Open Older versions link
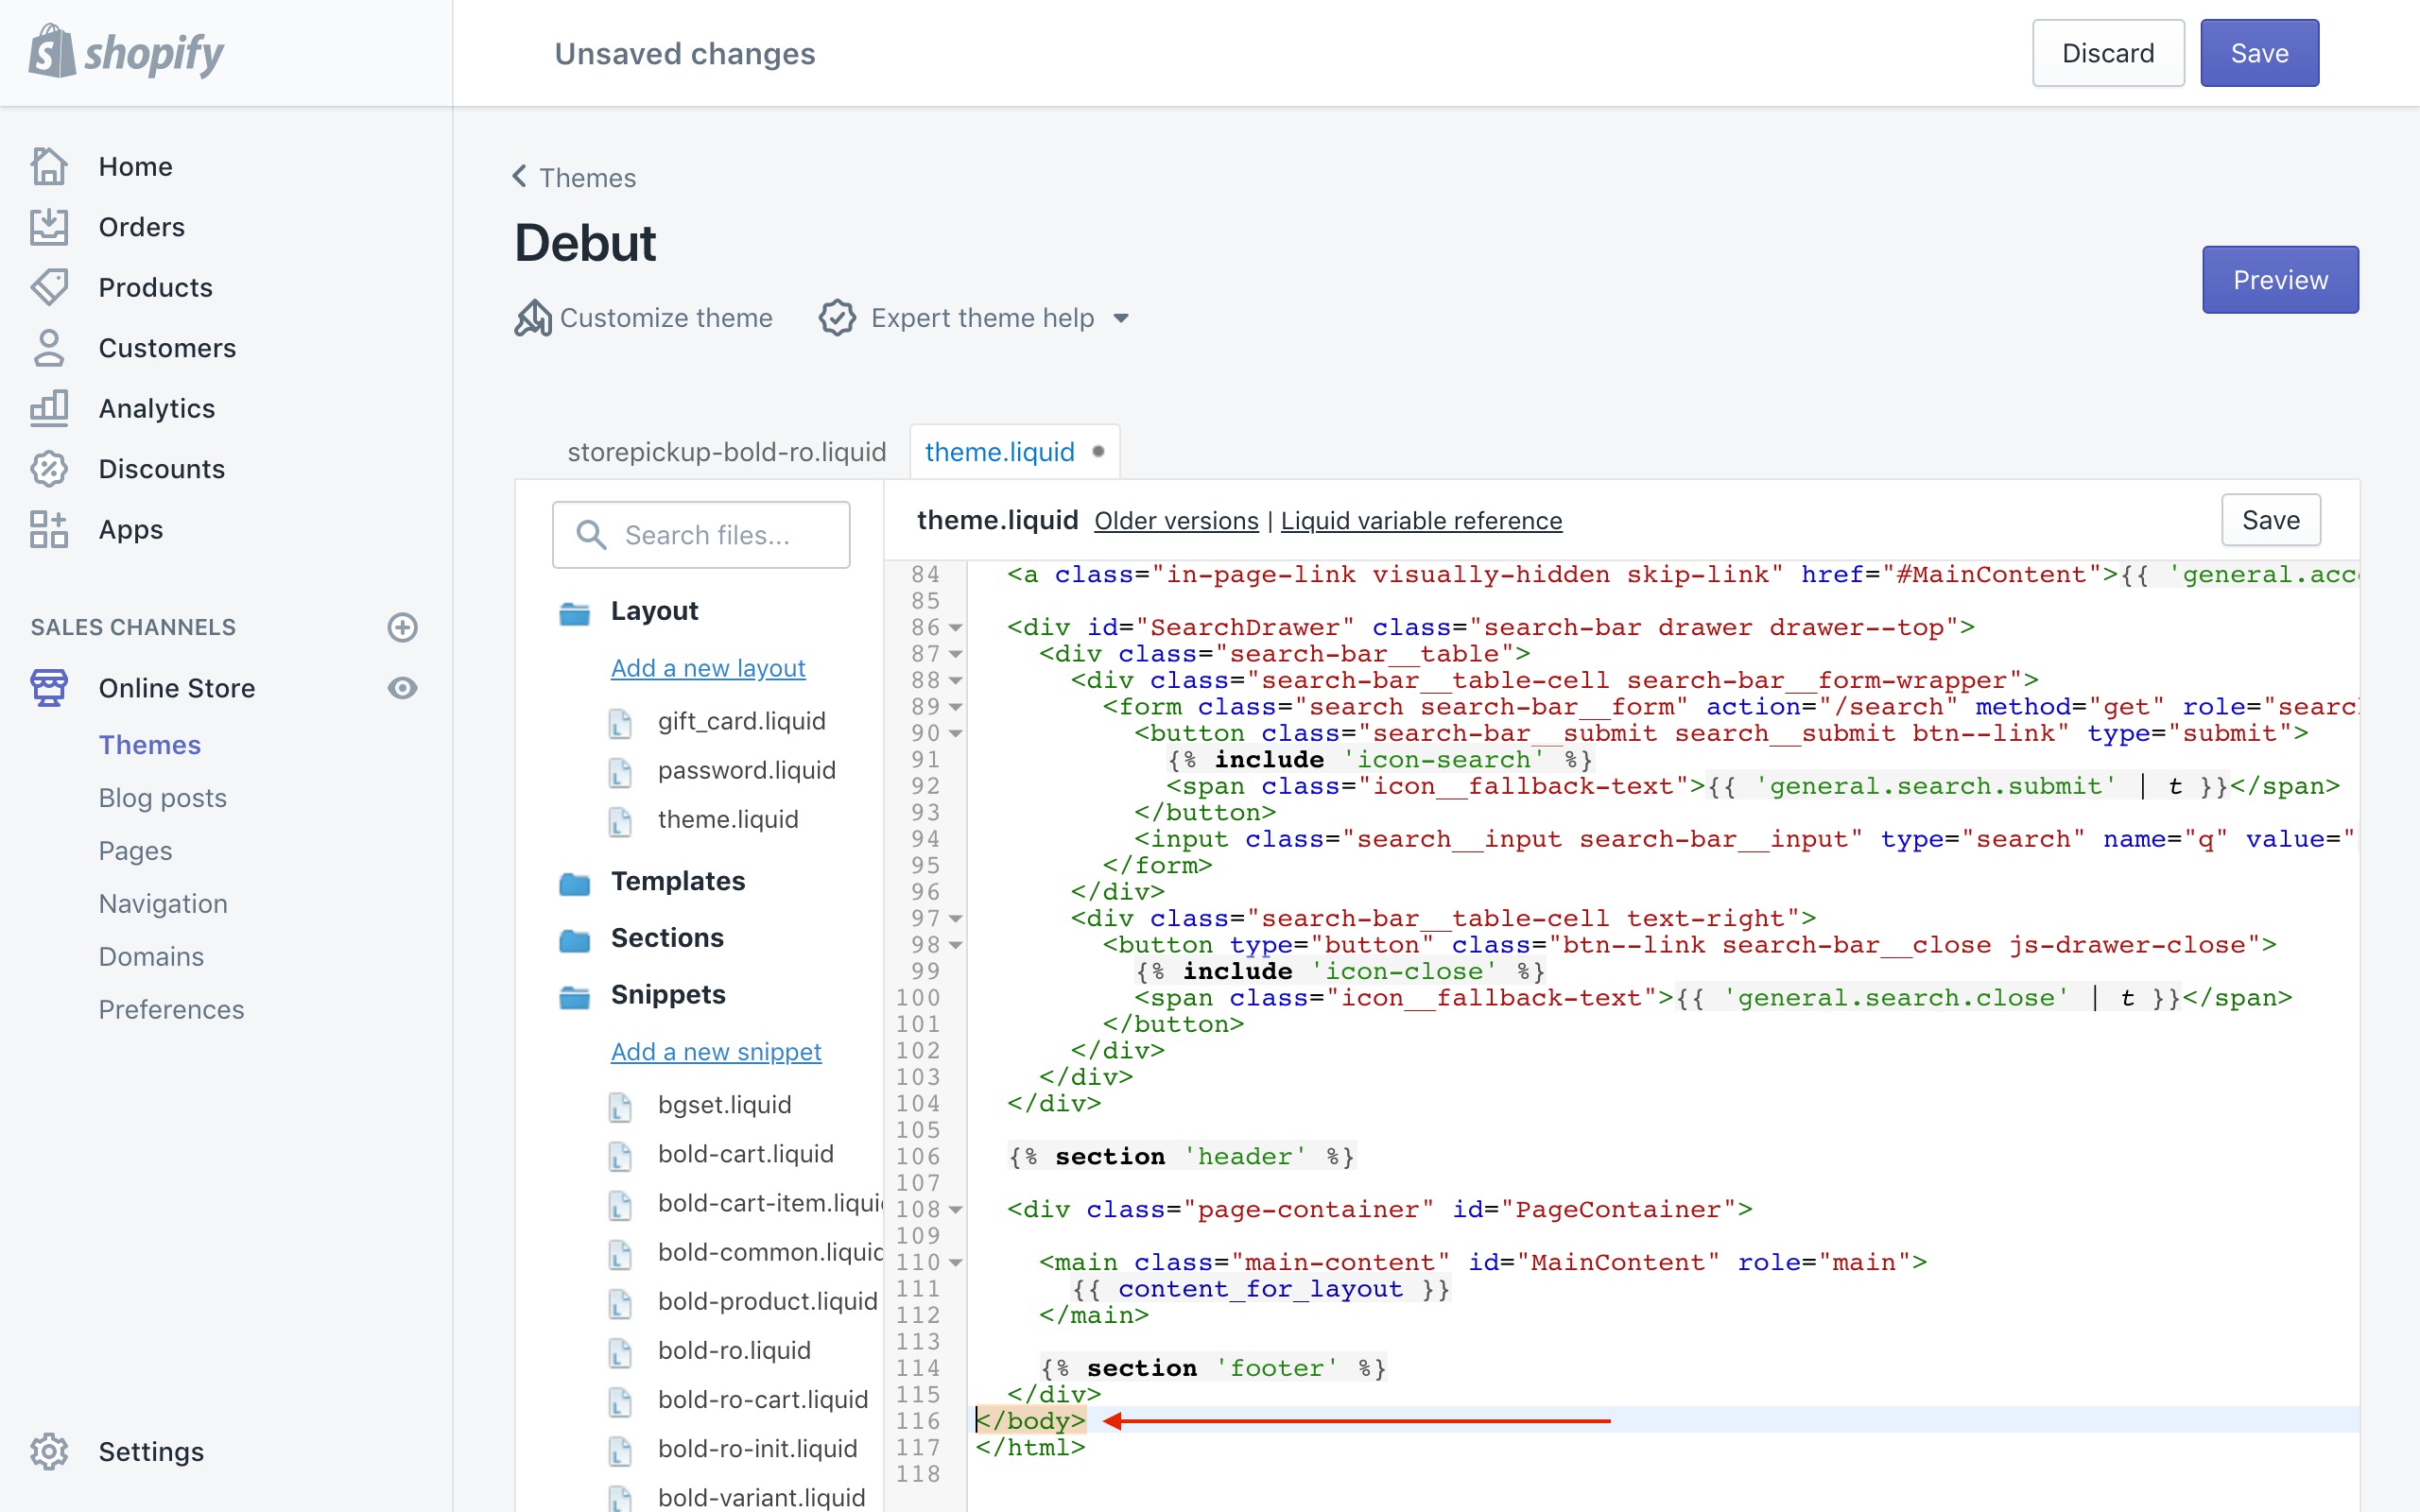 click(1176, 521)
